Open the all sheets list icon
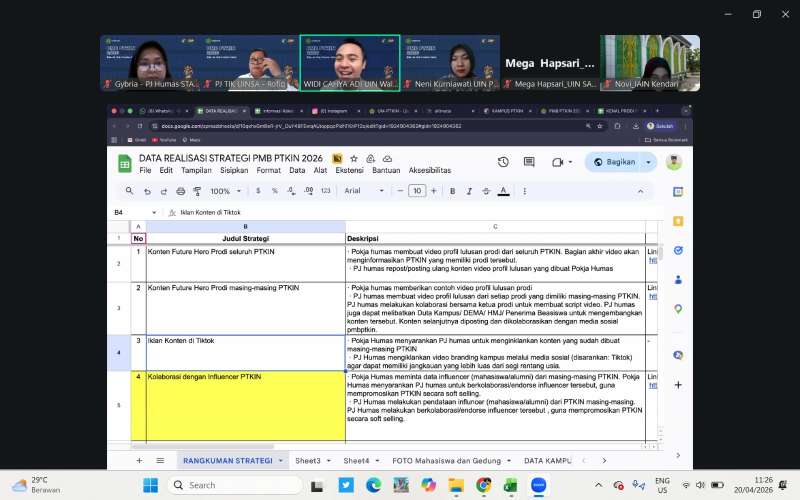Image resolution: width=800 pixels, height=500 pixels. [160, 460]
